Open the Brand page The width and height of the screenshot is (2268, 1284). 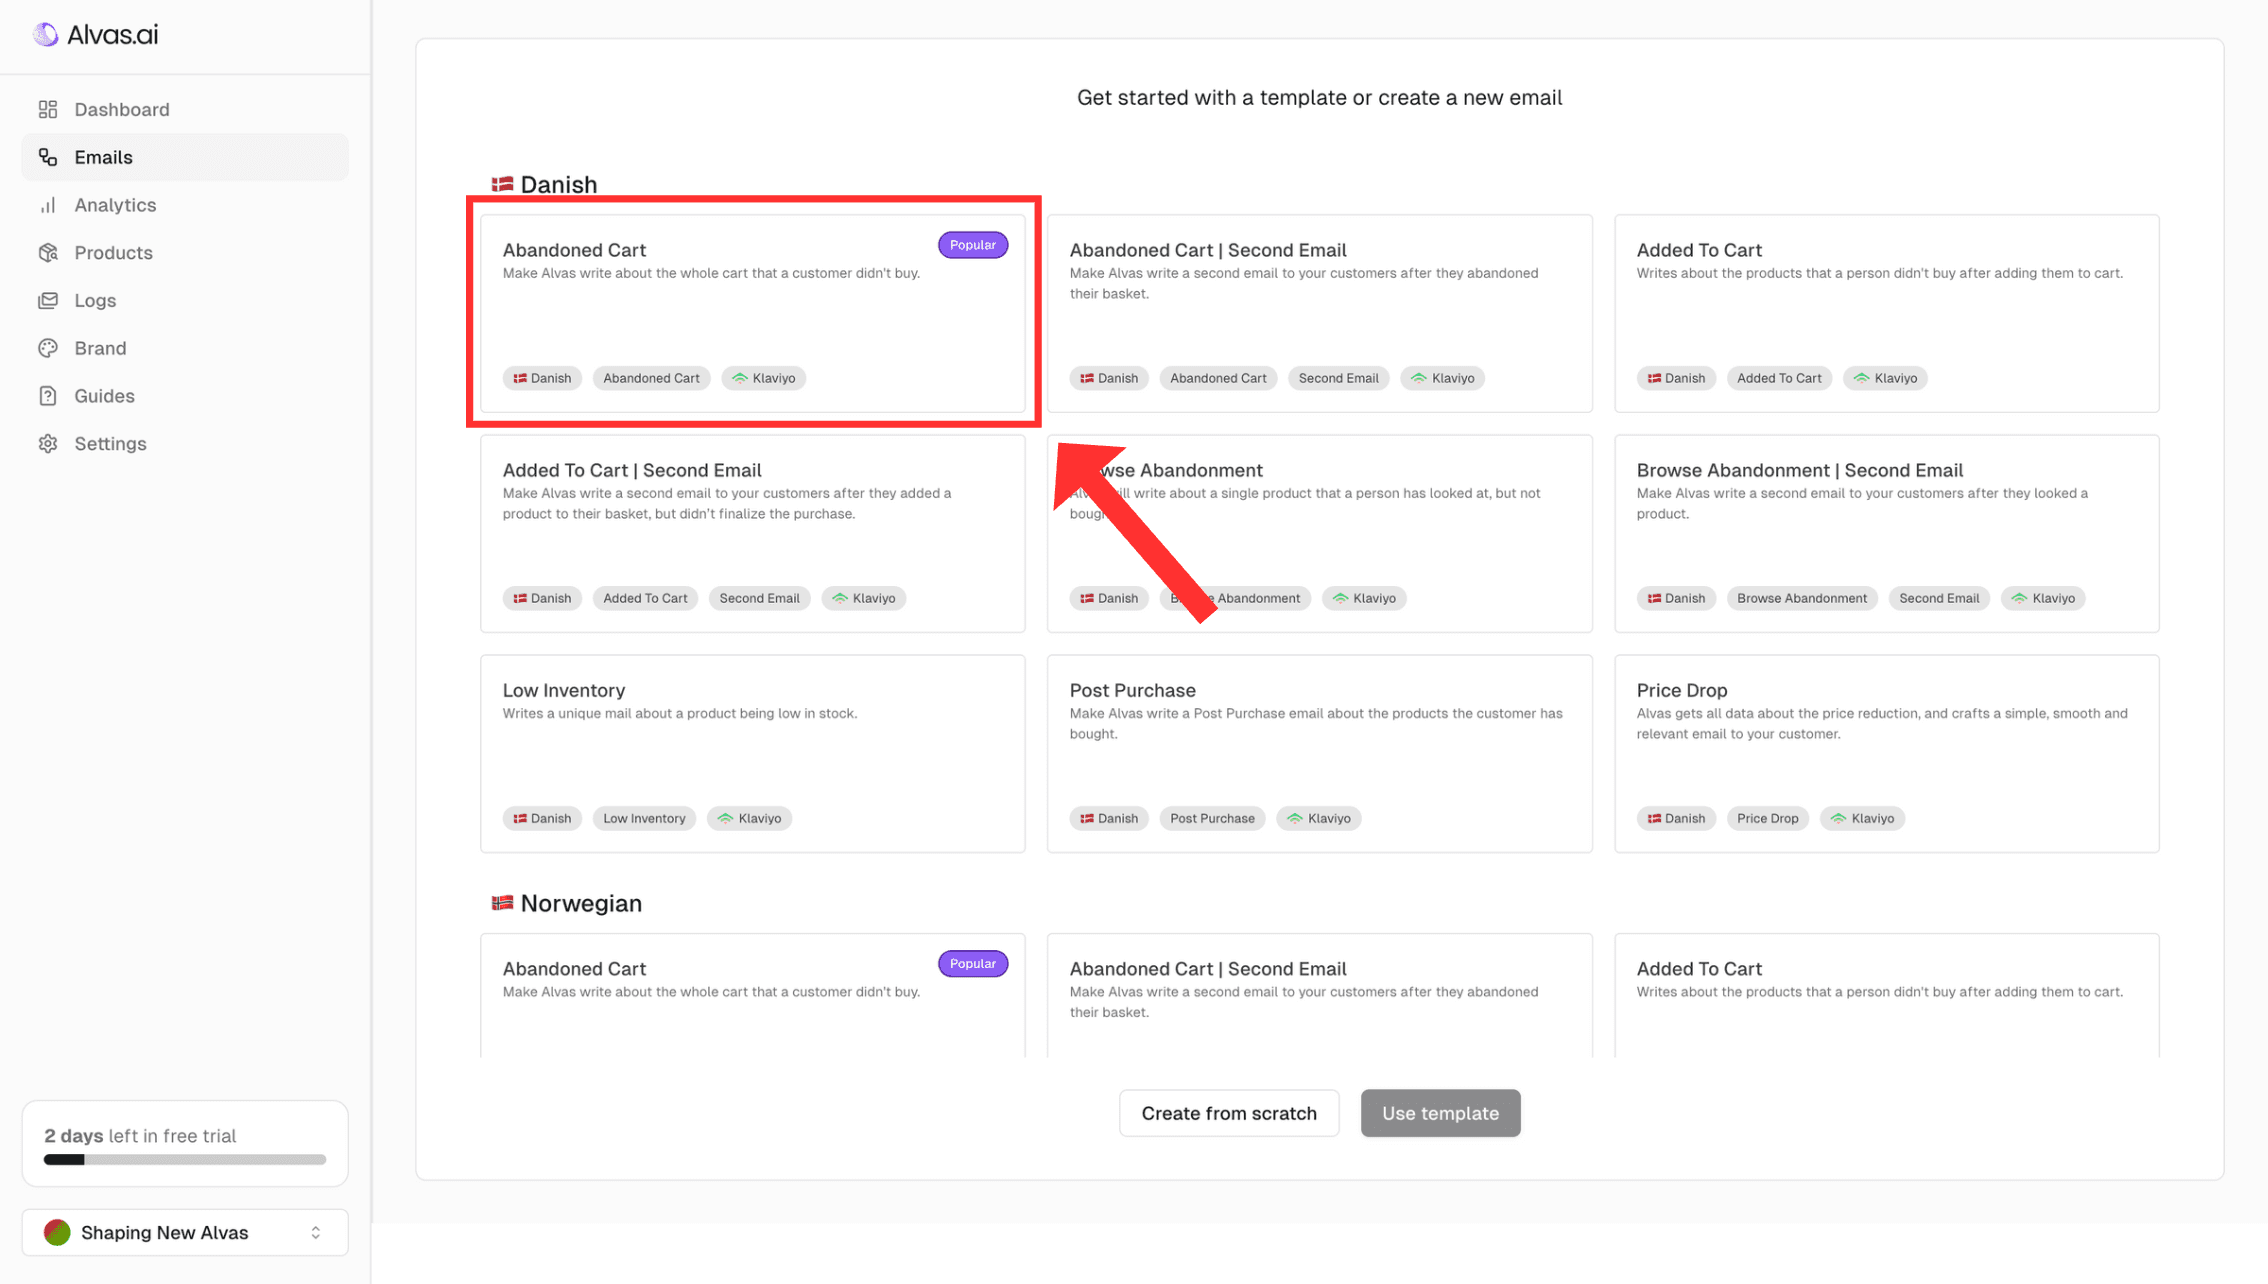185,348
